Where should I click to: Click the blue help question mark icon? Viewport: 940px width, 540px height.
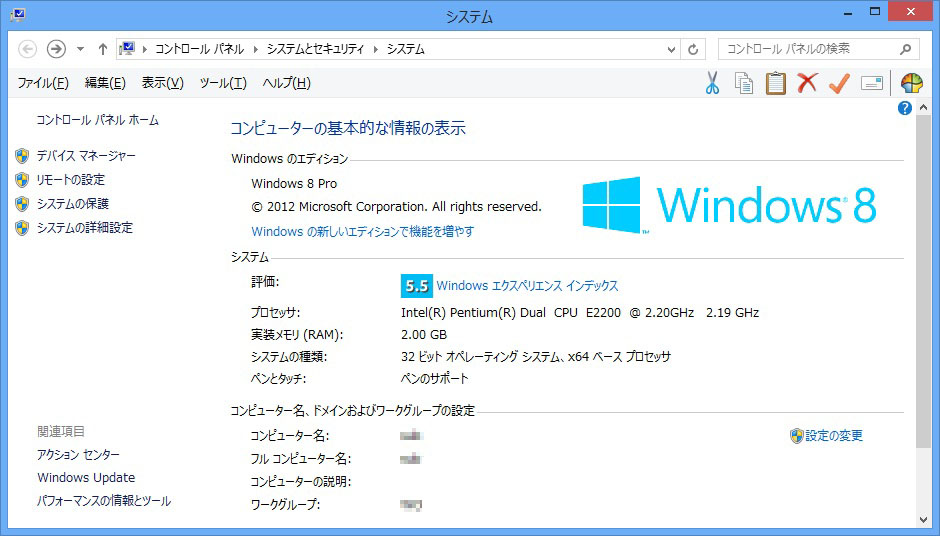pos(905,108)
